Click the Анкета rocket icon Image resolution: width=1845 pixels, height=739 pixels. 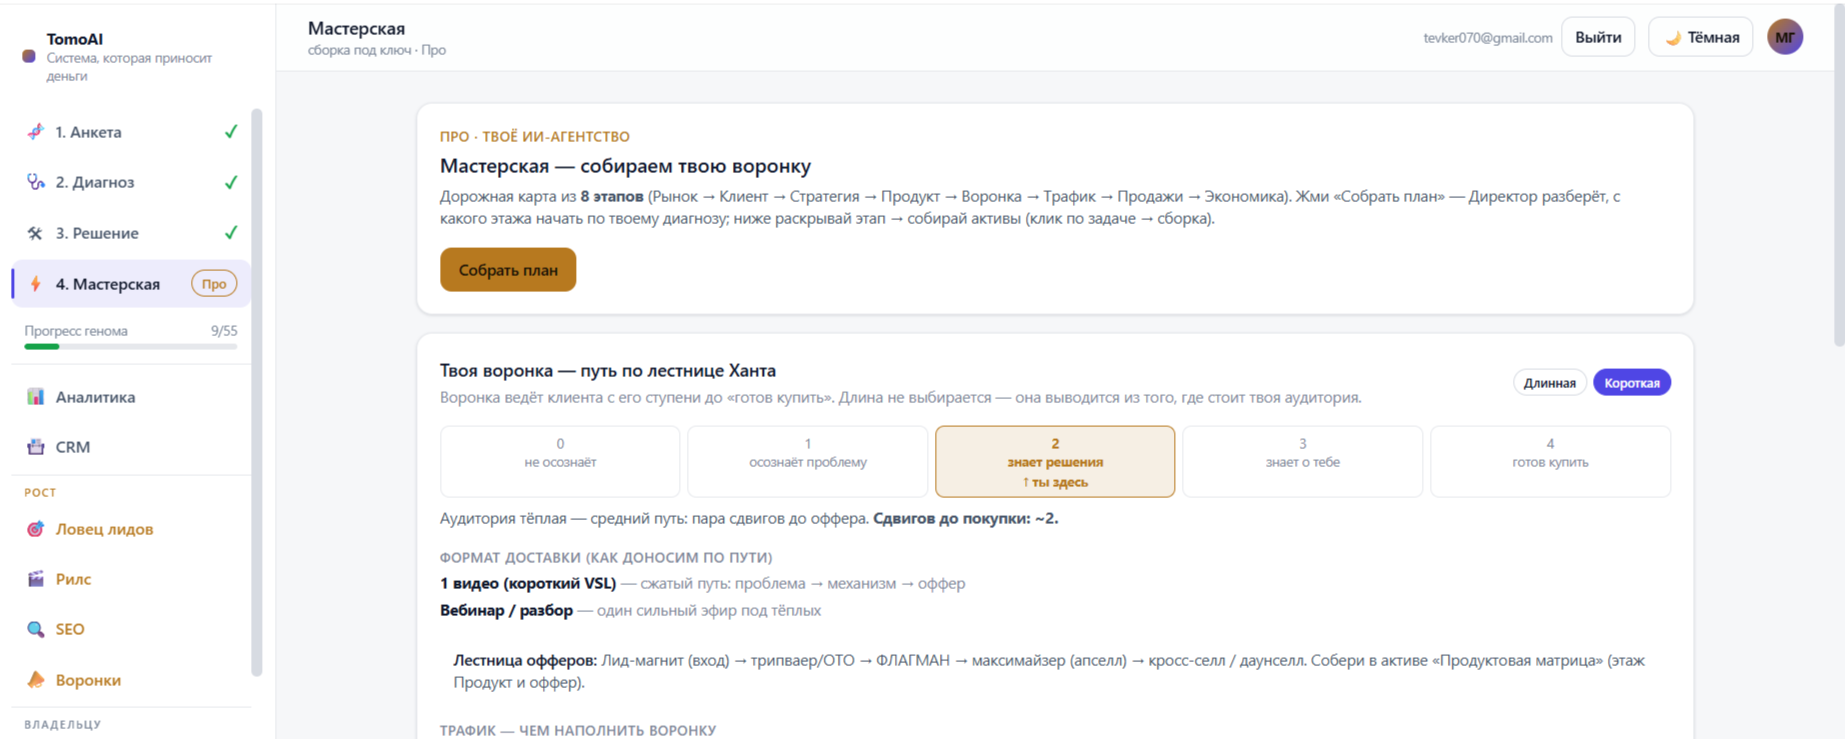click(x=35, y=132)
